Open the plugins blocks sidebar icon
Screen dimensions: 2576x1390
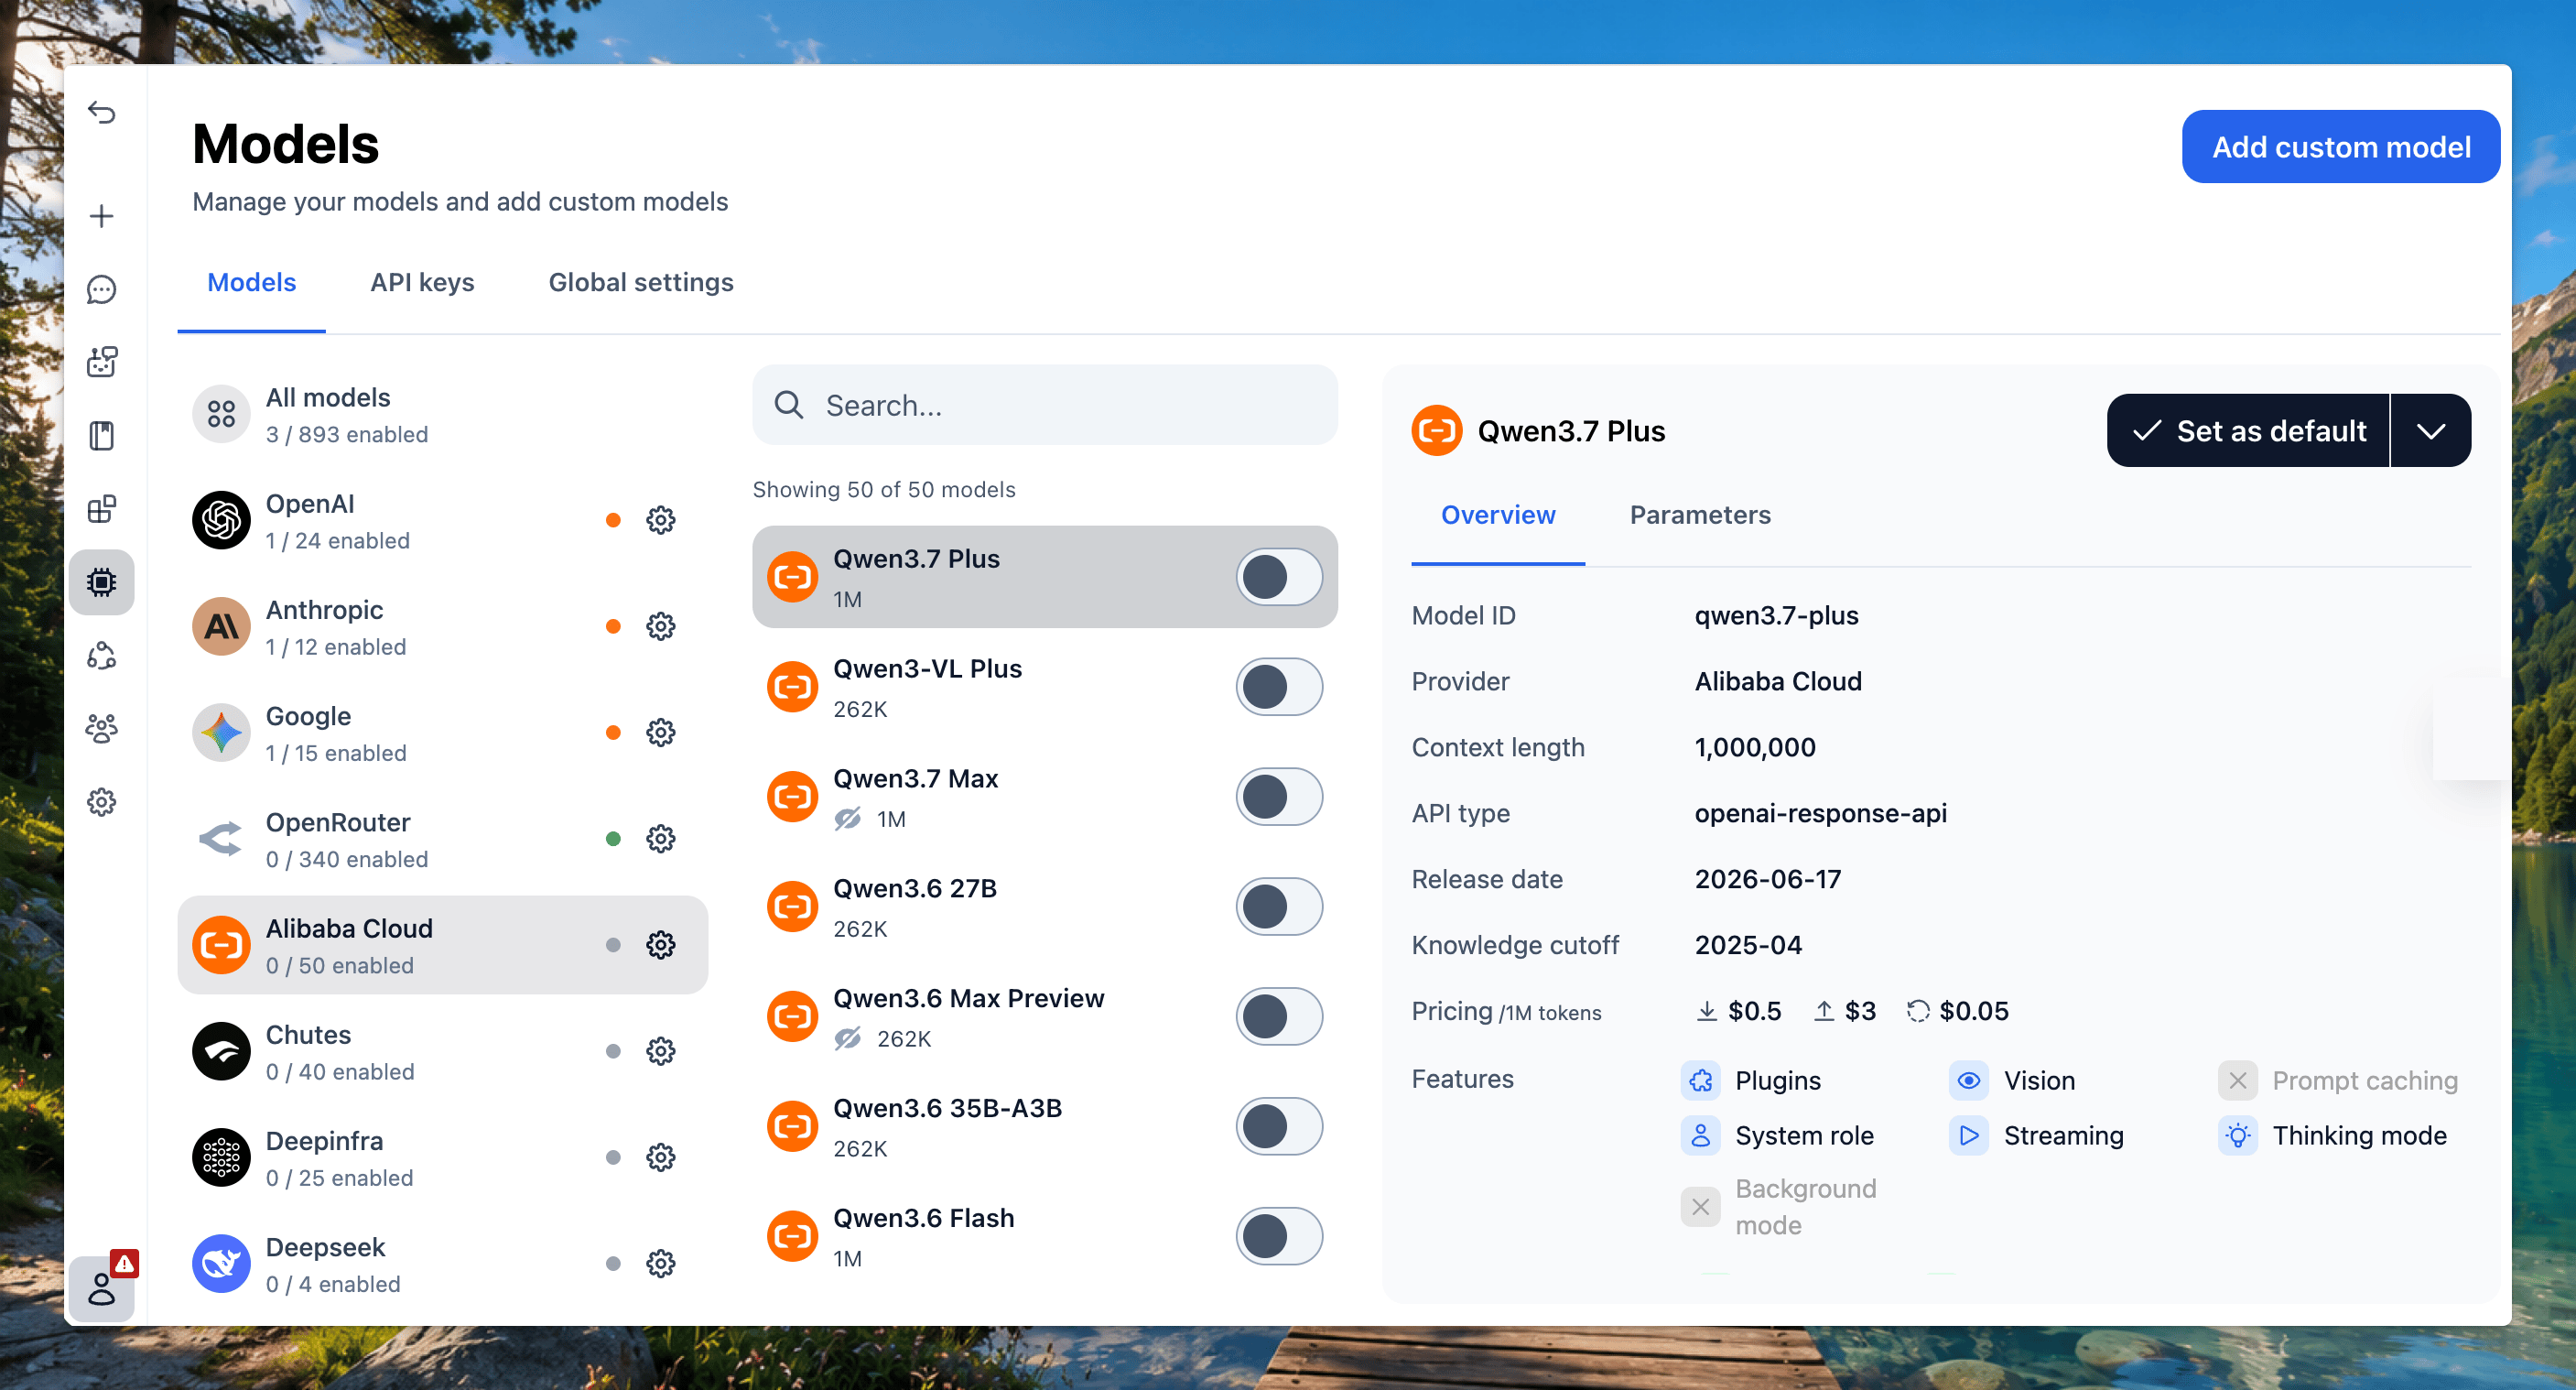coord(101,509)
